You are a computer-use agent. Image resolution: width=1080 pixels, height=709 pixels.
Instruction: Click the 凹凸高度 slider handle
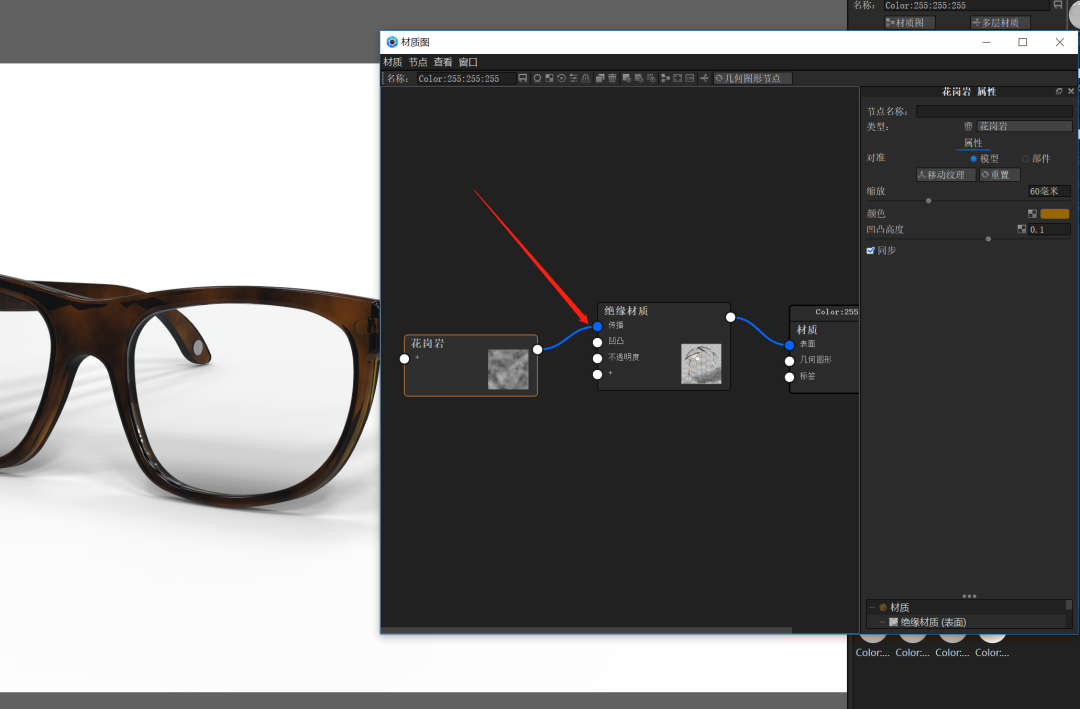pos(988,239)
